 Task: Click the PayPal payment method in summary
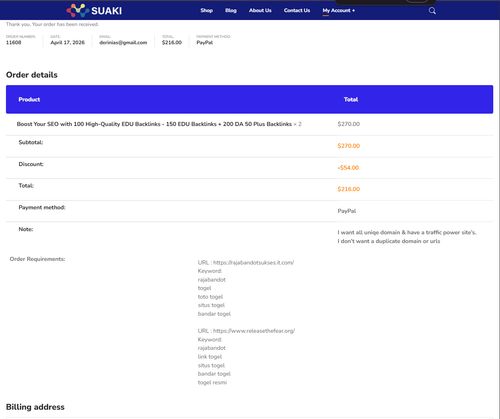point(205,42)
